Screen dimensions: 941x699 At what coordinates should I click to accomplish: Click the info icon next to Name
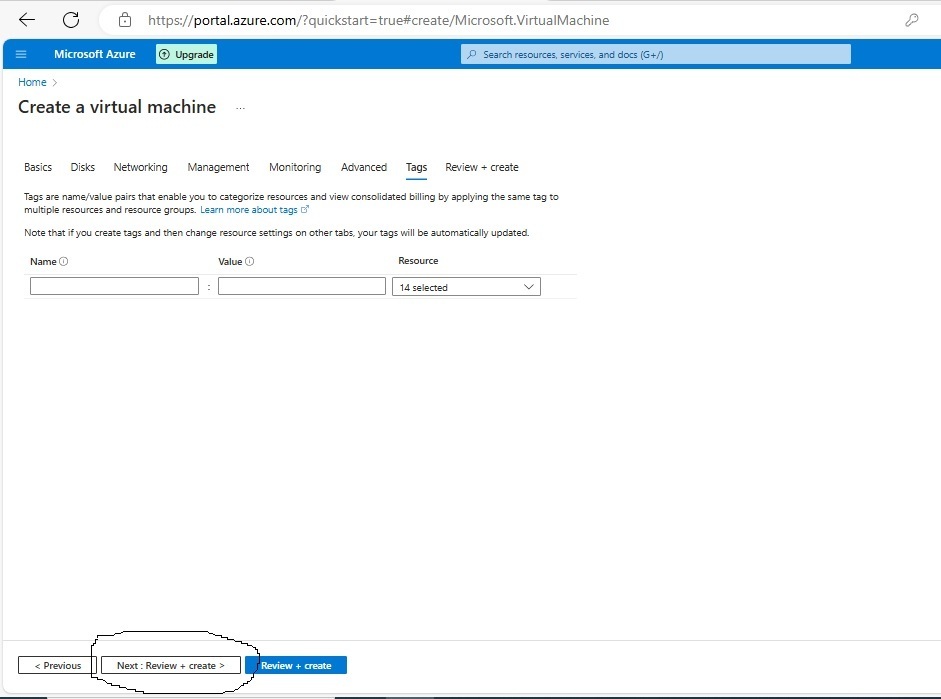64,262
